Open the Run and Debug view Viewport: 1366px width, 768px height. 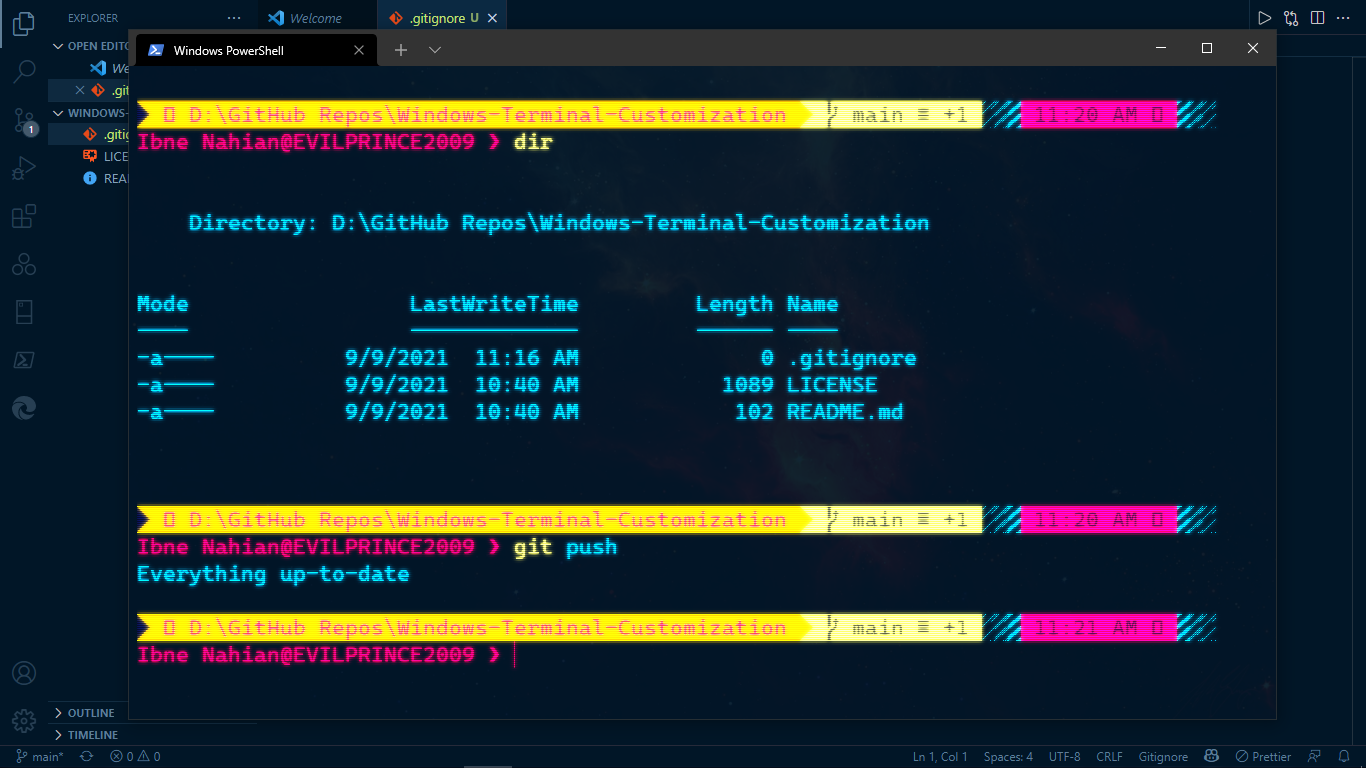click(x=24, y=169)
